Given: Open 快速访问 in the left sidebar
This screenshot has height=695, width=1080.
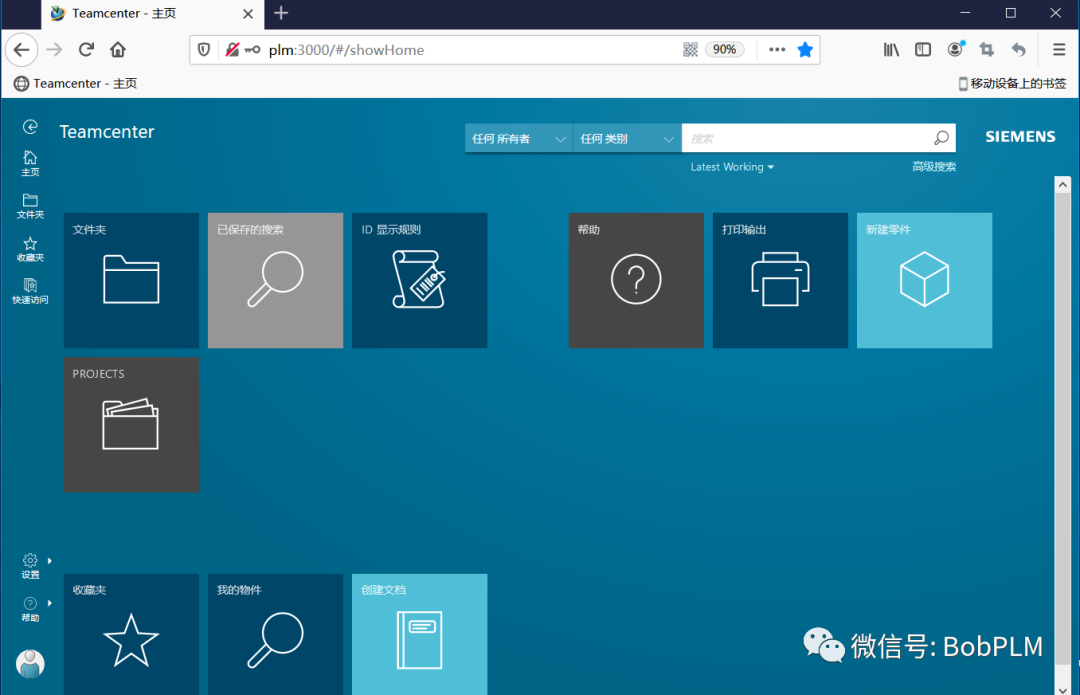Looking at the screenshot, I should pyautogui.click(x=30, y=291).
